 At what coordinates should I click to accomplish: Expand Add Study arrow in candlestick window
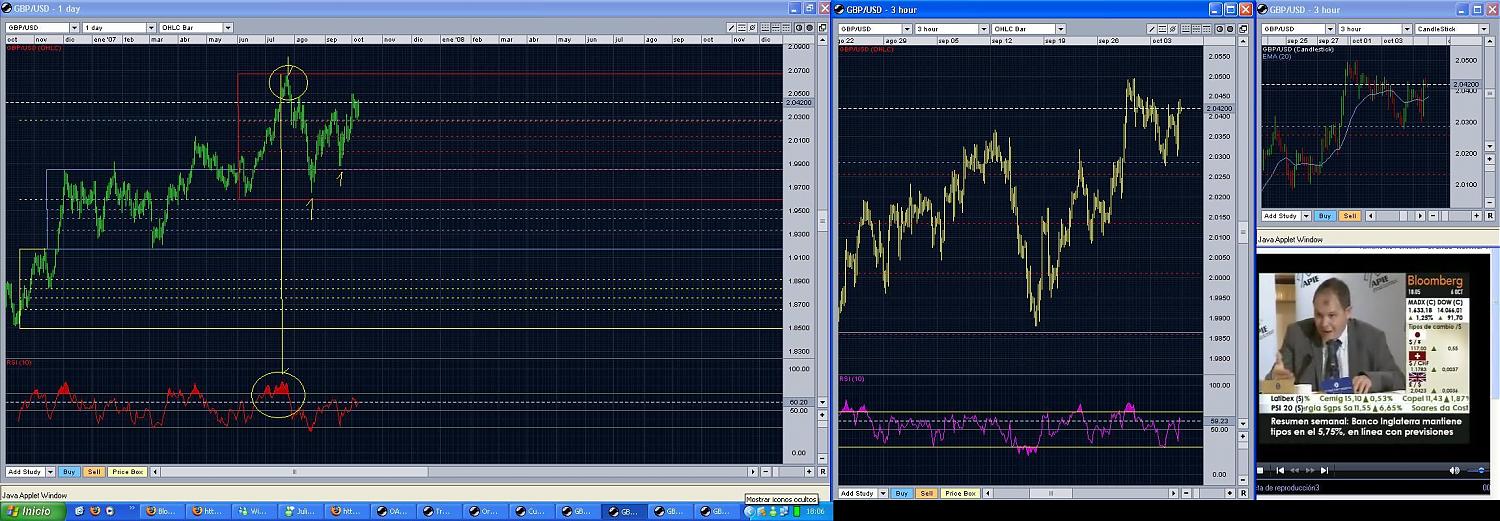[x=1307, y=216]
